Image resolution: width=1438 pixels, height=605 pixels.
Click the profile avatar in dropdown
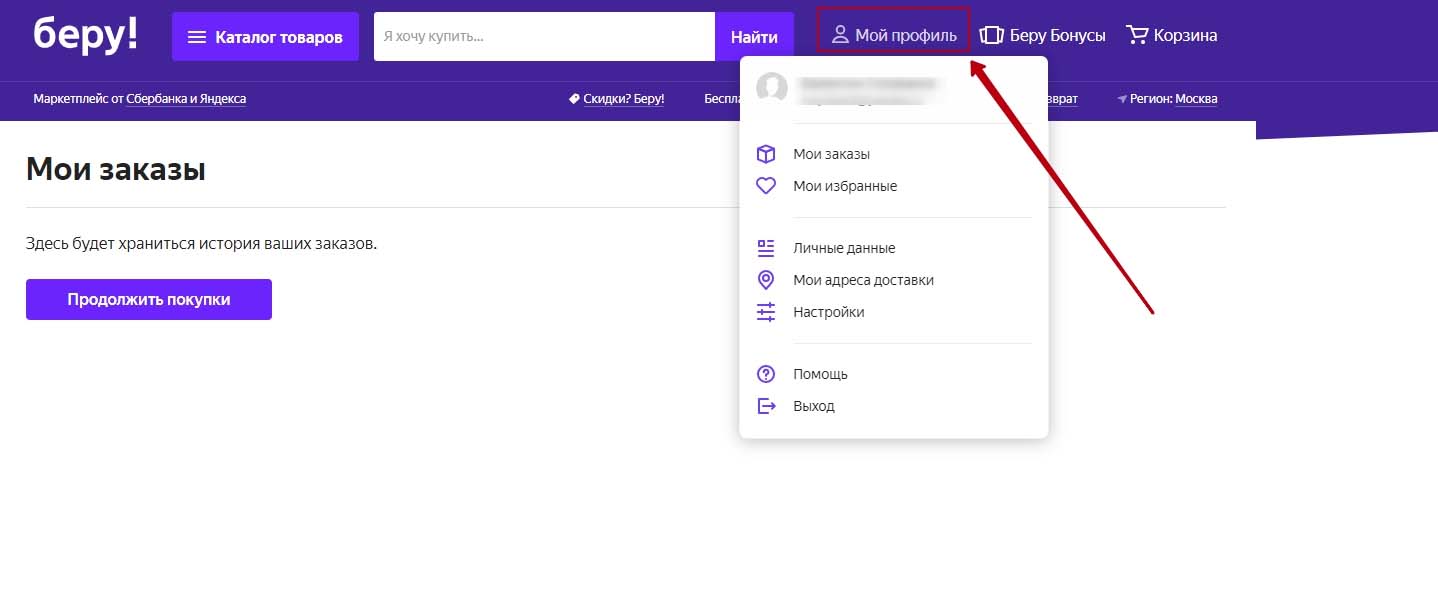[x=772, y=88]
